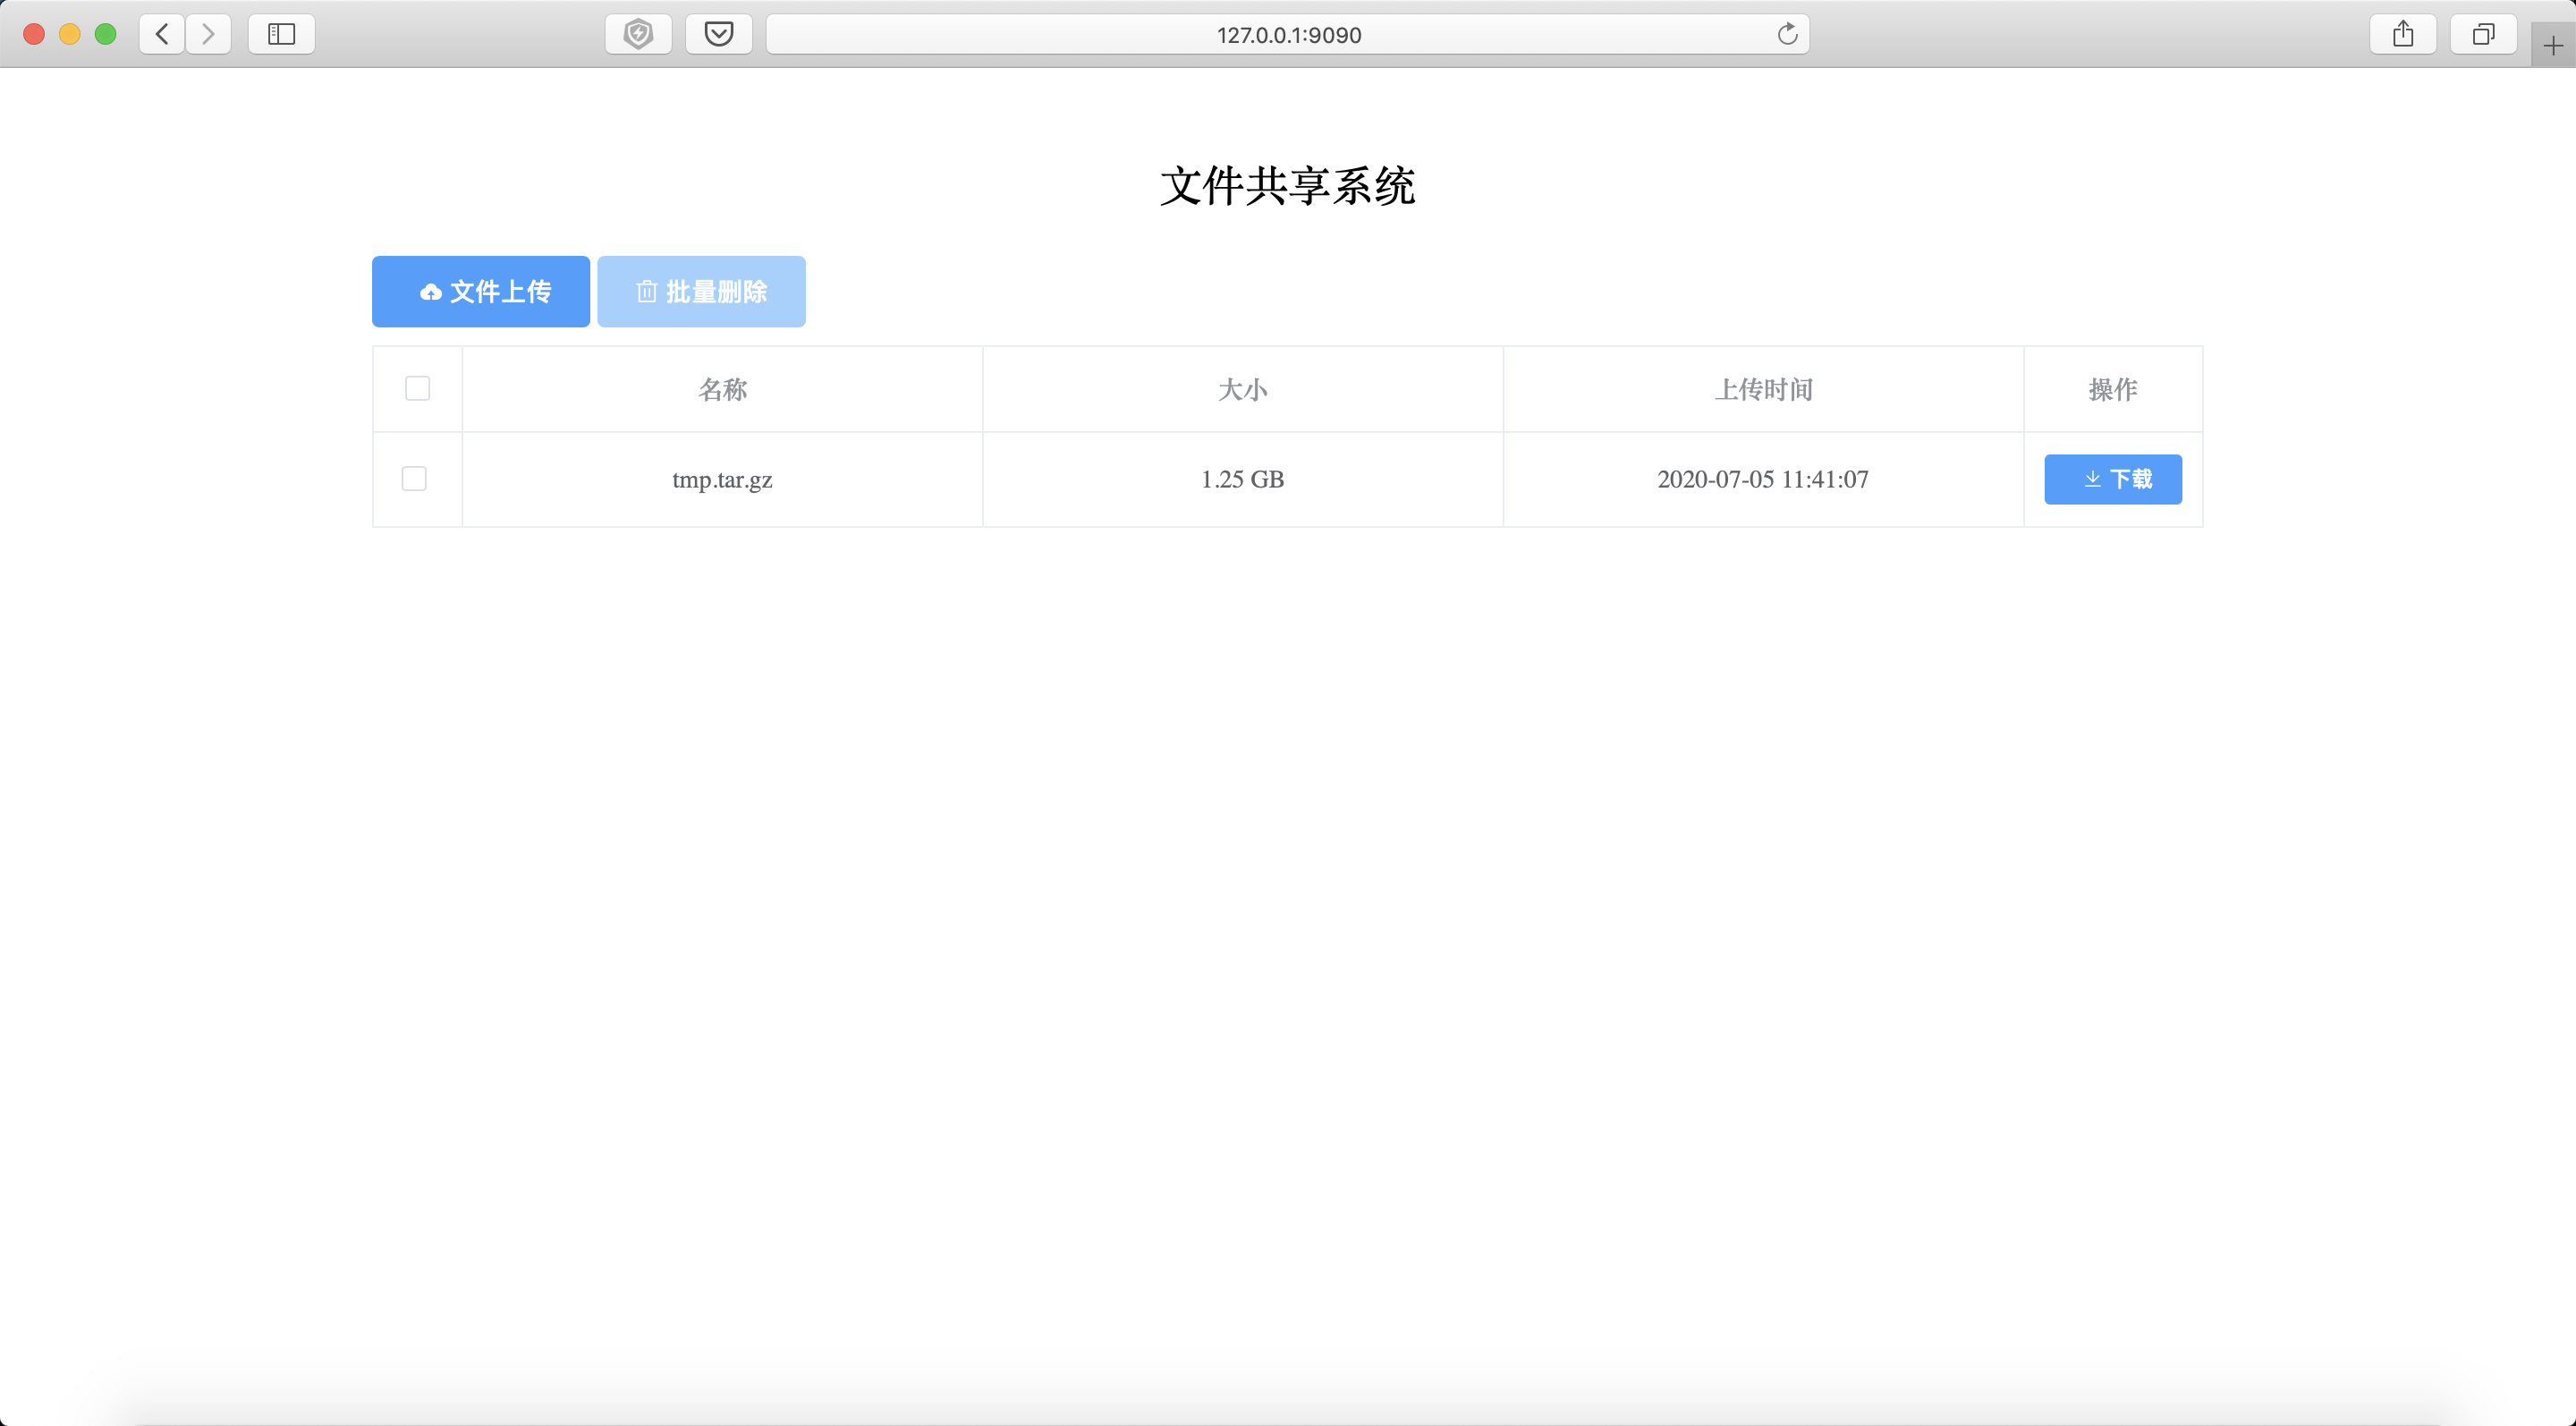The width and height of the screenshot is (2576, 1426).
Task: Download tmp.tar.gz with 下载 button
Action: 2112,479
